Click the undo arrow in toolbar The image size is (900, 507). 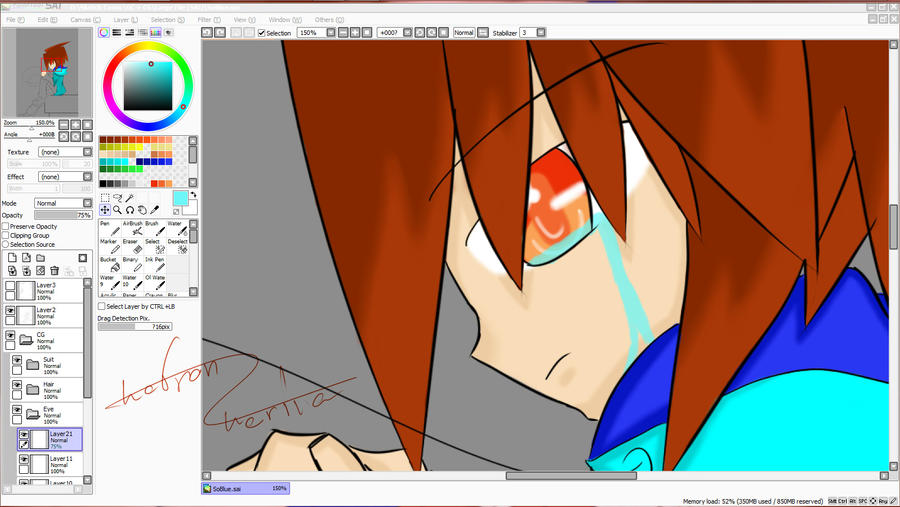[x=207, y=33]
